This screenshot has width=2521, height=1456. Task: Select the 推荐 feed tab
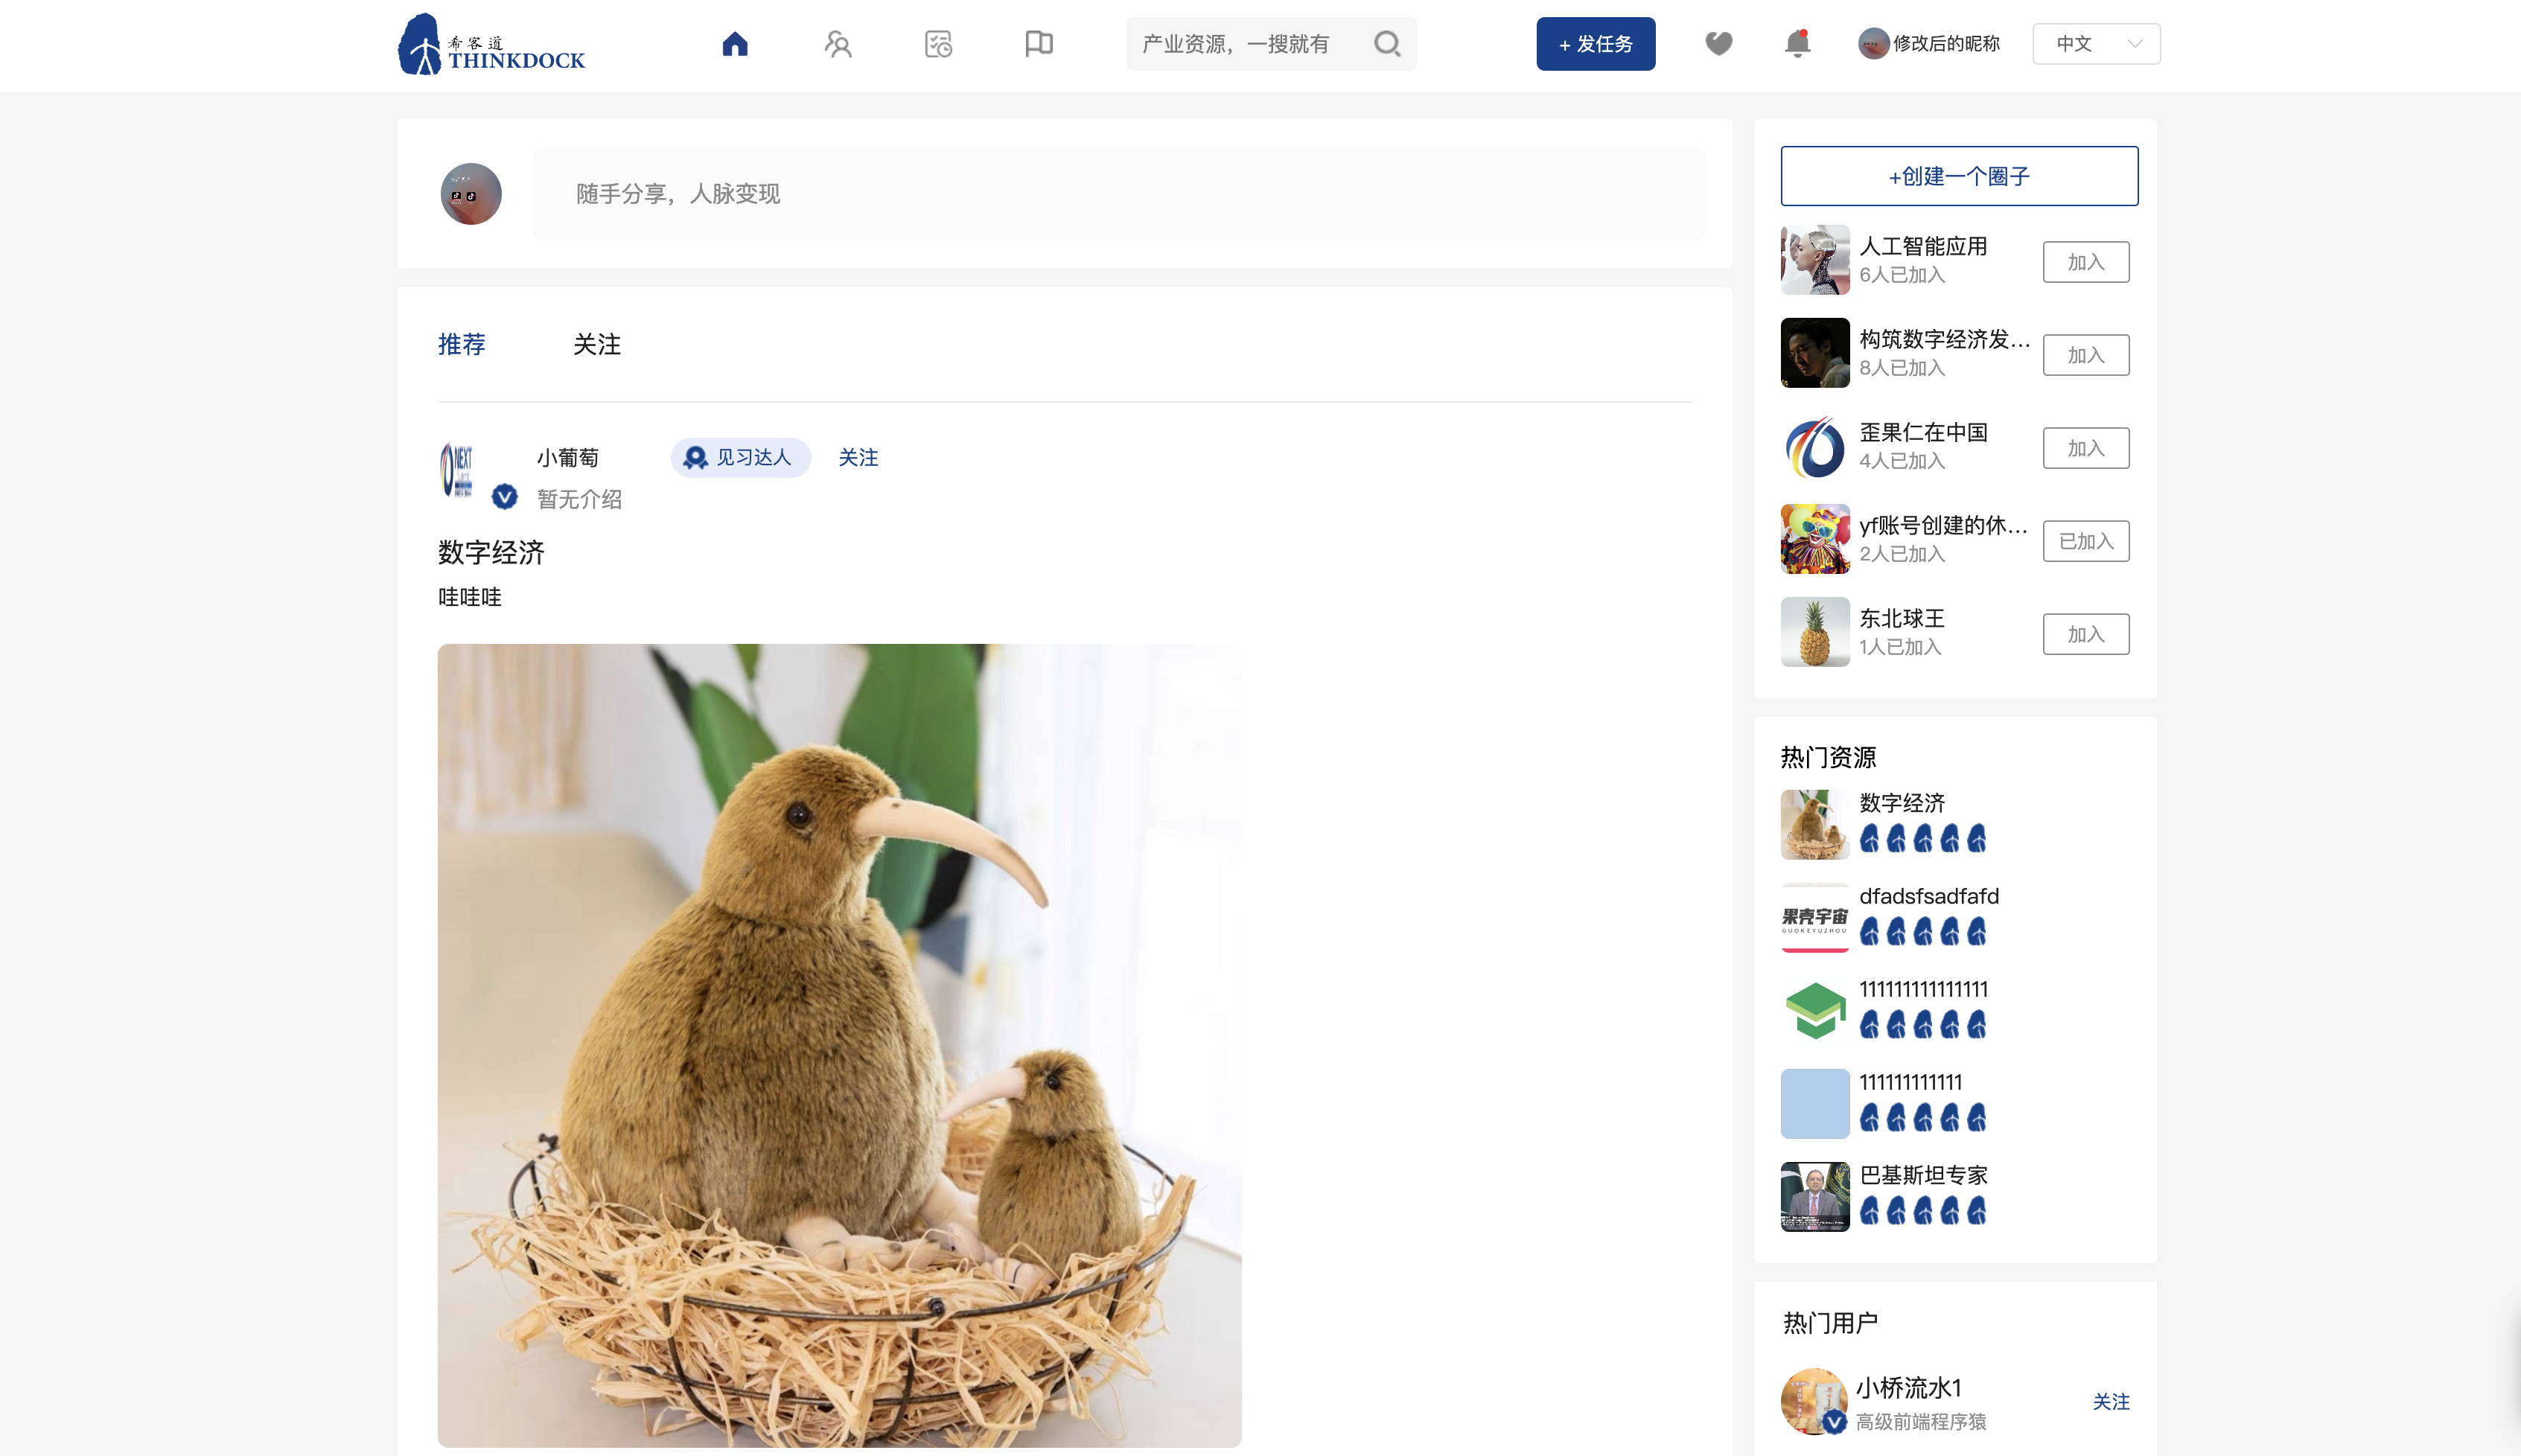(462, 345)
